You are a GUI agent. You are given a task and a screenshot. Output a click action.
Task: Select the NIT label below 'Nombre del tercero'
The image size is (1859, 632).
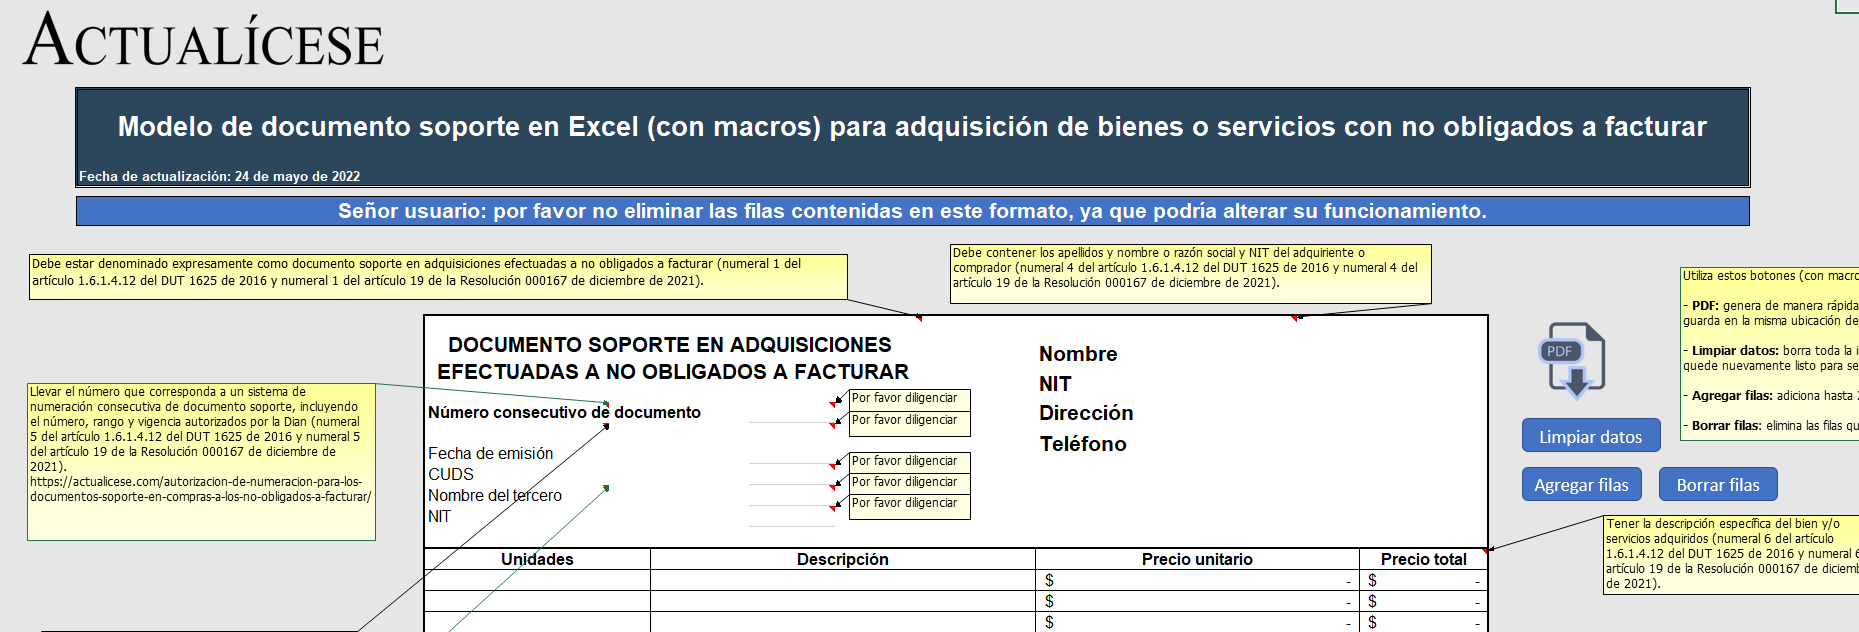tap(439, 516)
